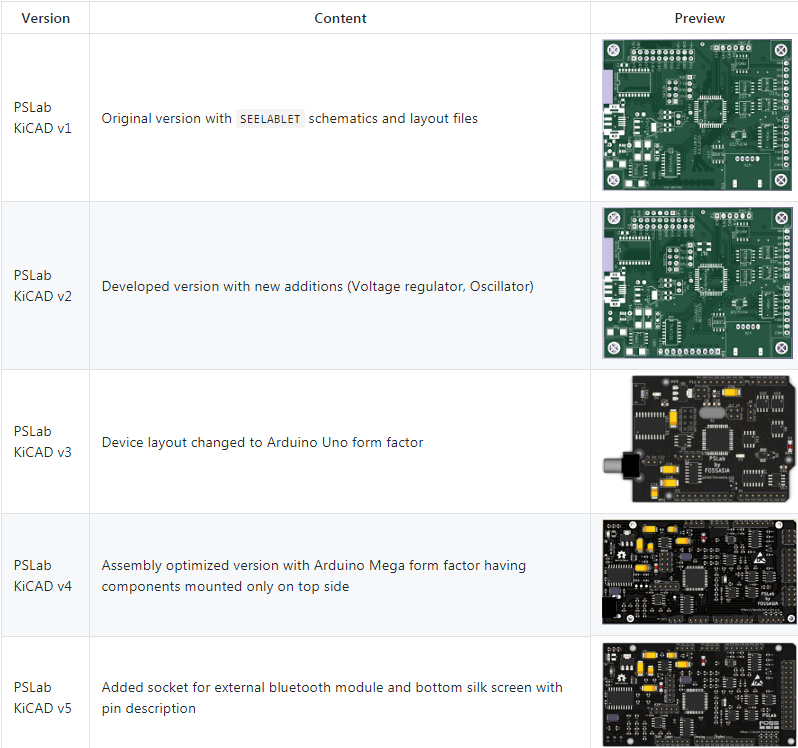The height and width of the screenshot is (748, 798).
Task: Open the PSLab KiCAD v1 board preview image
Action: pos(697,115)
